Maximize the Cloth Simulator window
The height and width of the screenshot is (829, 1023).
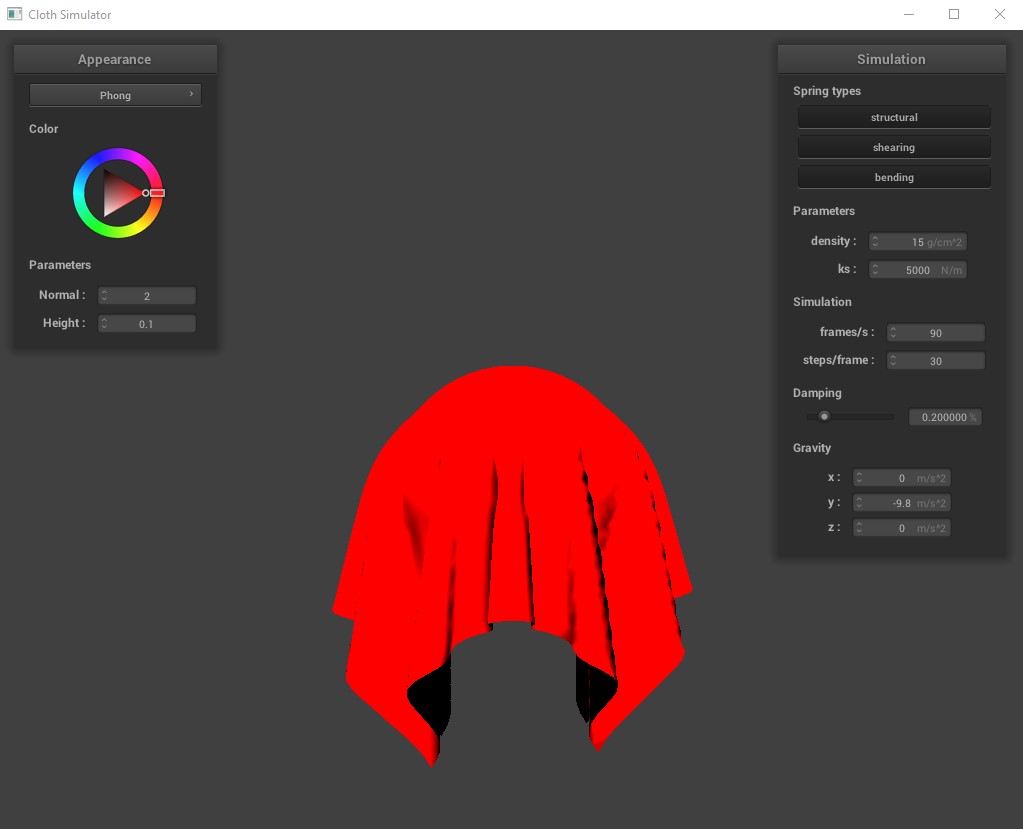(954, 14)
